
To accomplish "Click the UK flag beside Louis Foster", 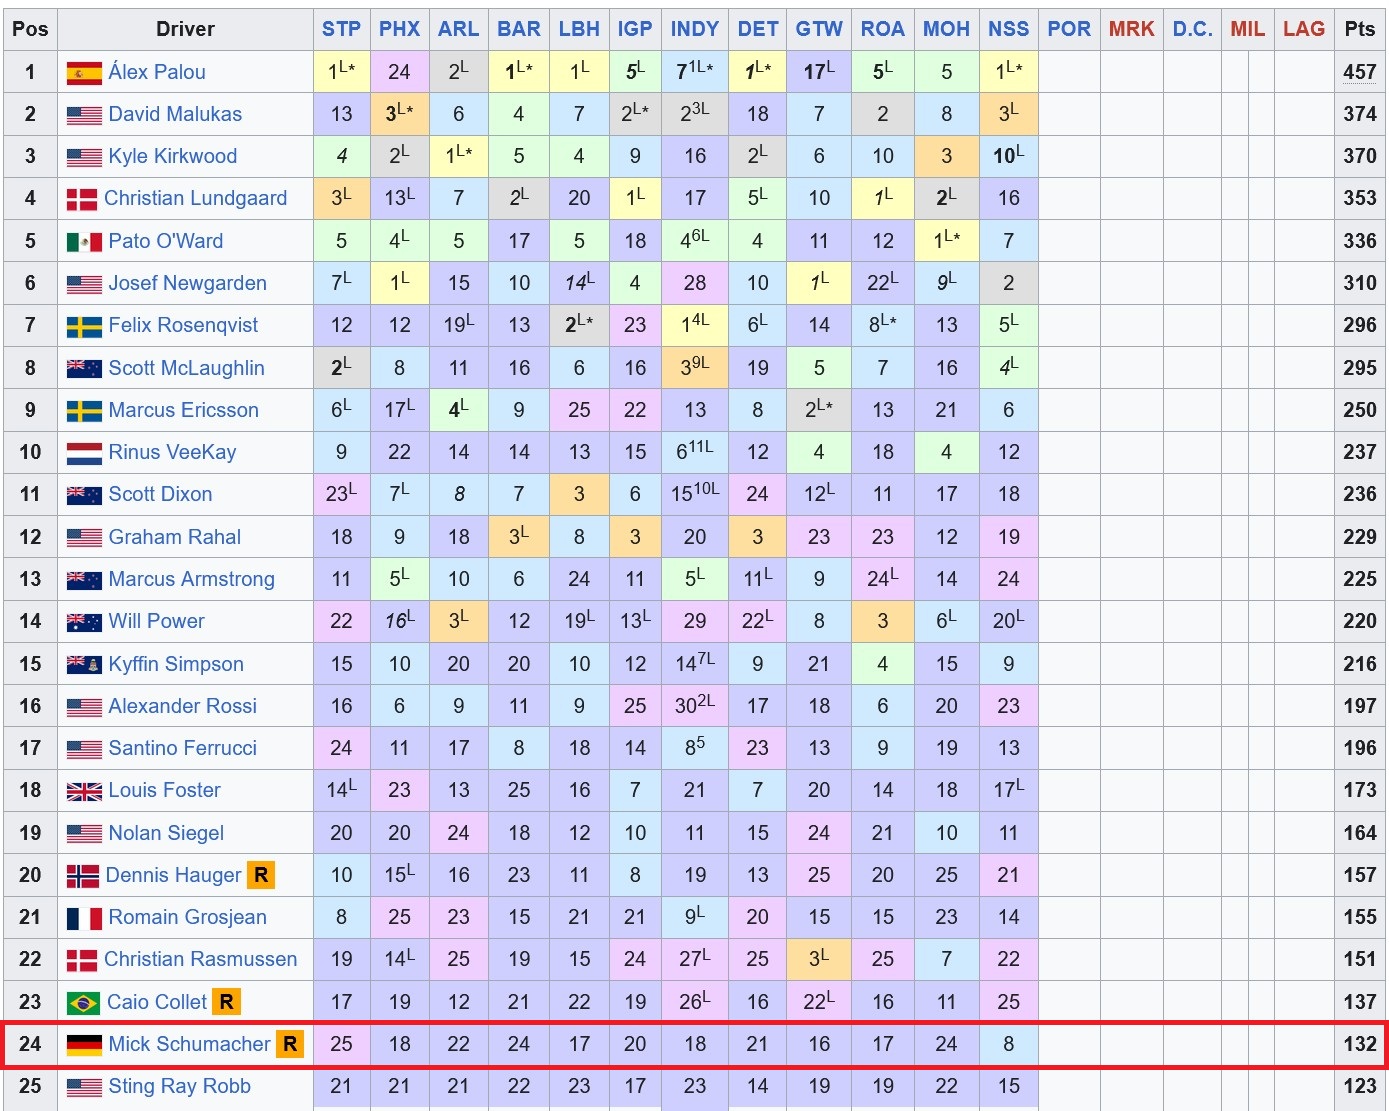I will 84,791.
